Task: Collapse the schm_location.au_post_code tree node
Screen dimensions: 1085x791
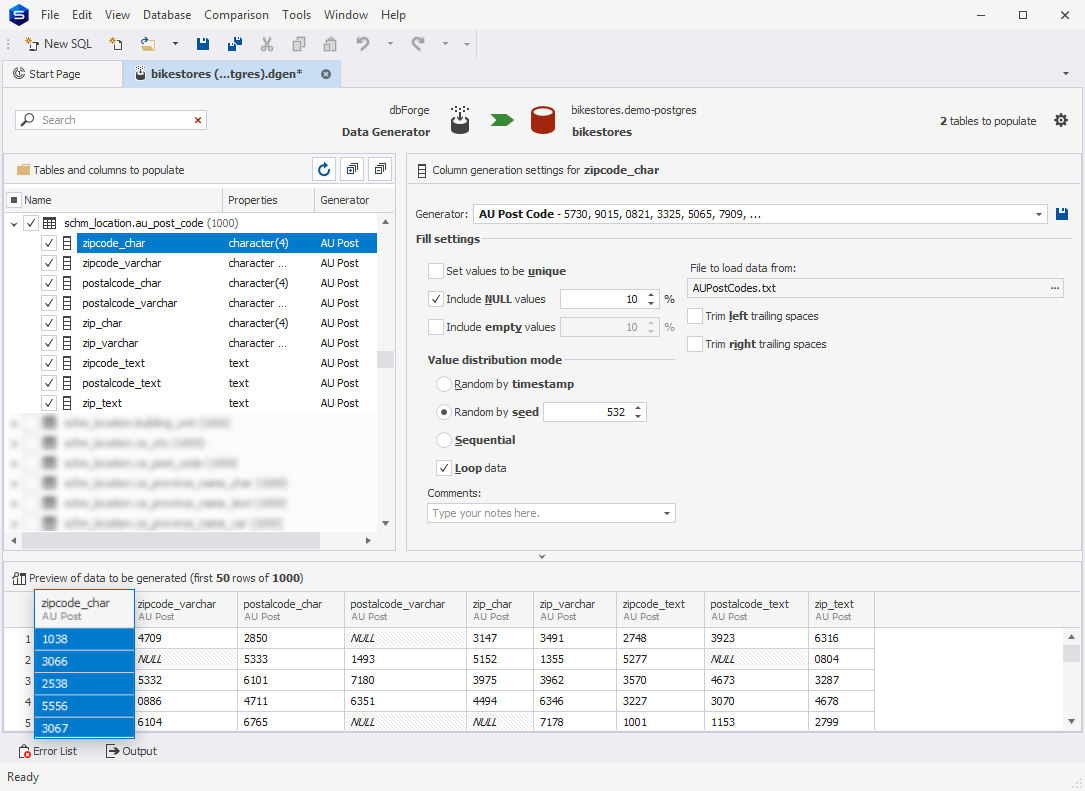Action: [x=14, y=224]
